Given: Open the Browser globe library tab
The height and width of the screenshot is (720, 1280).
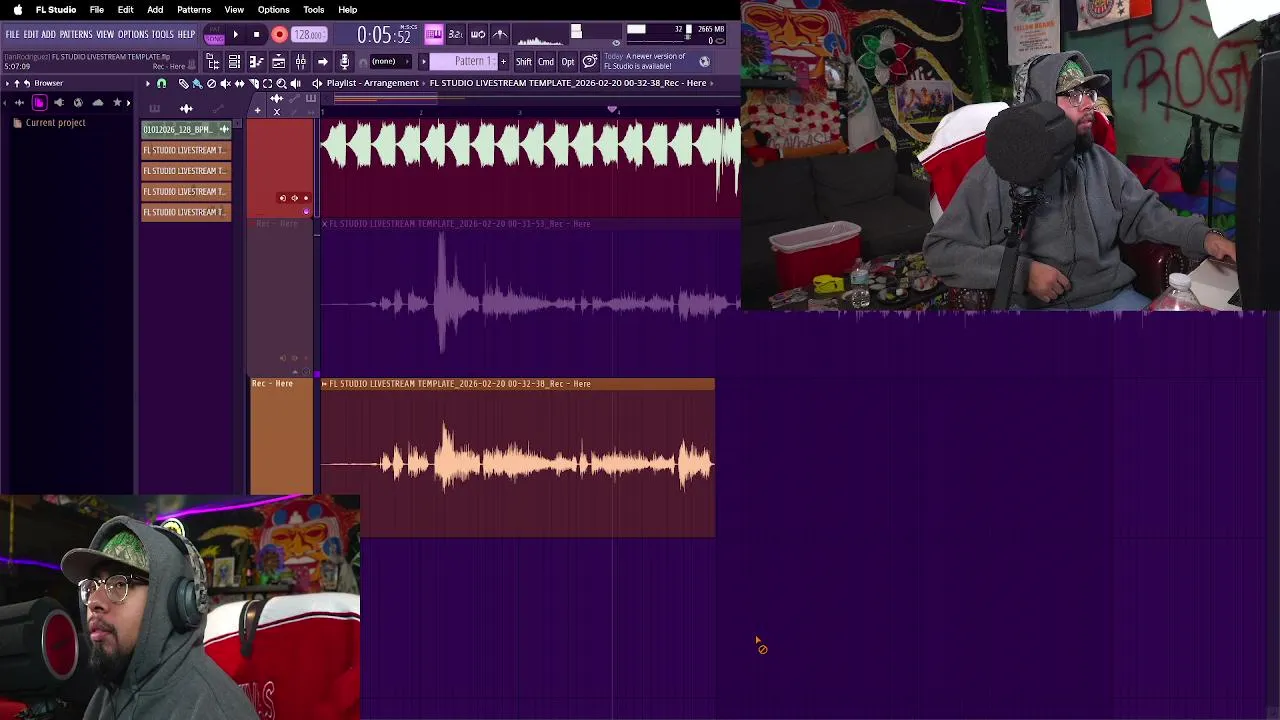Looking at the screenshot, I should (78, 102).
